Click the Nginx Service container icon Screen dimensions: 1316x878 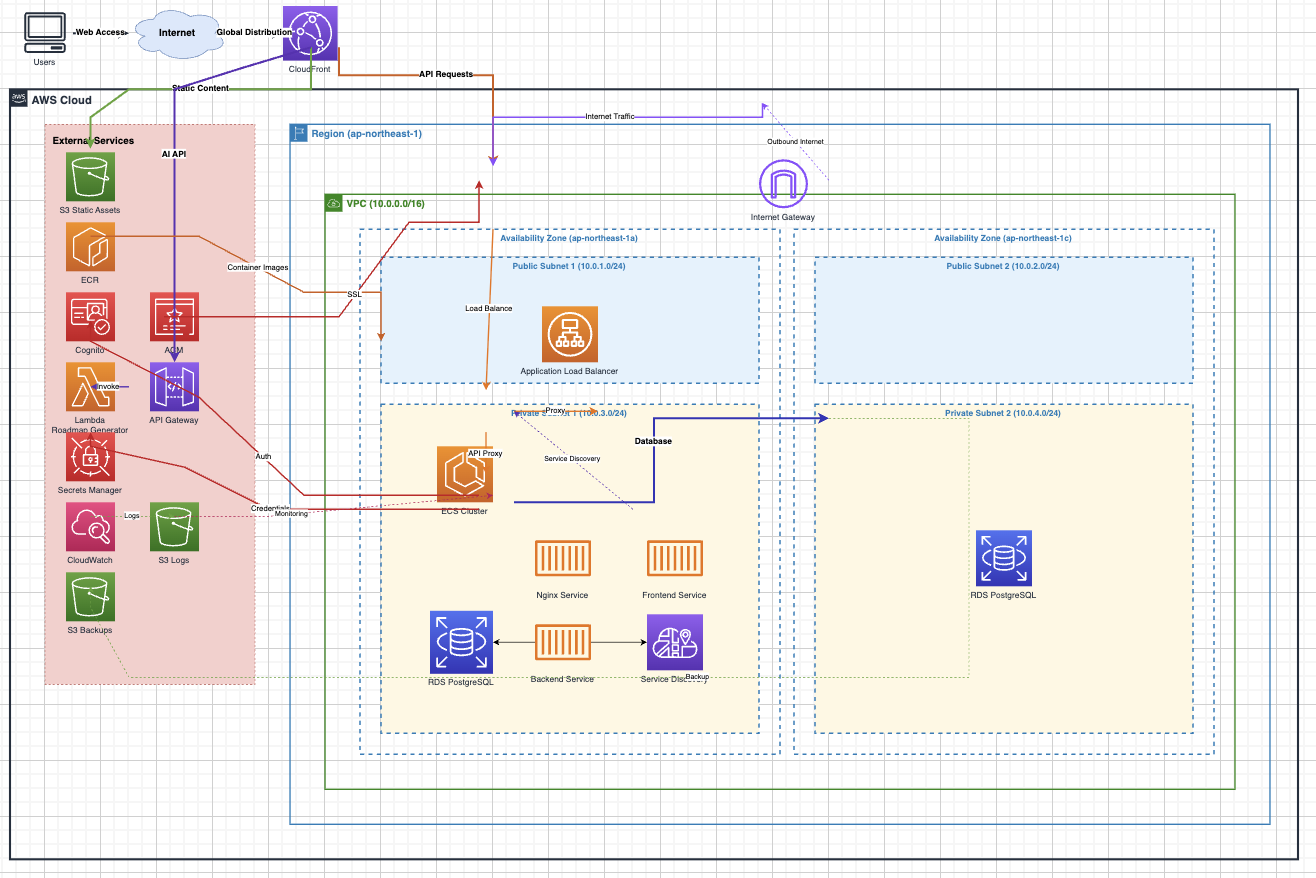tap(562, 558)
